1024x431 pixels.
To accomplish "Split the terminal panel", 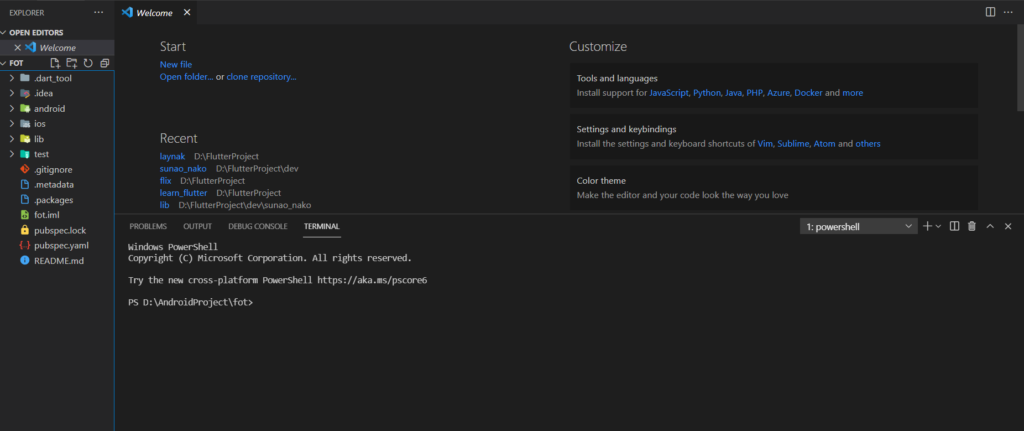I will (x=954, y=227).
